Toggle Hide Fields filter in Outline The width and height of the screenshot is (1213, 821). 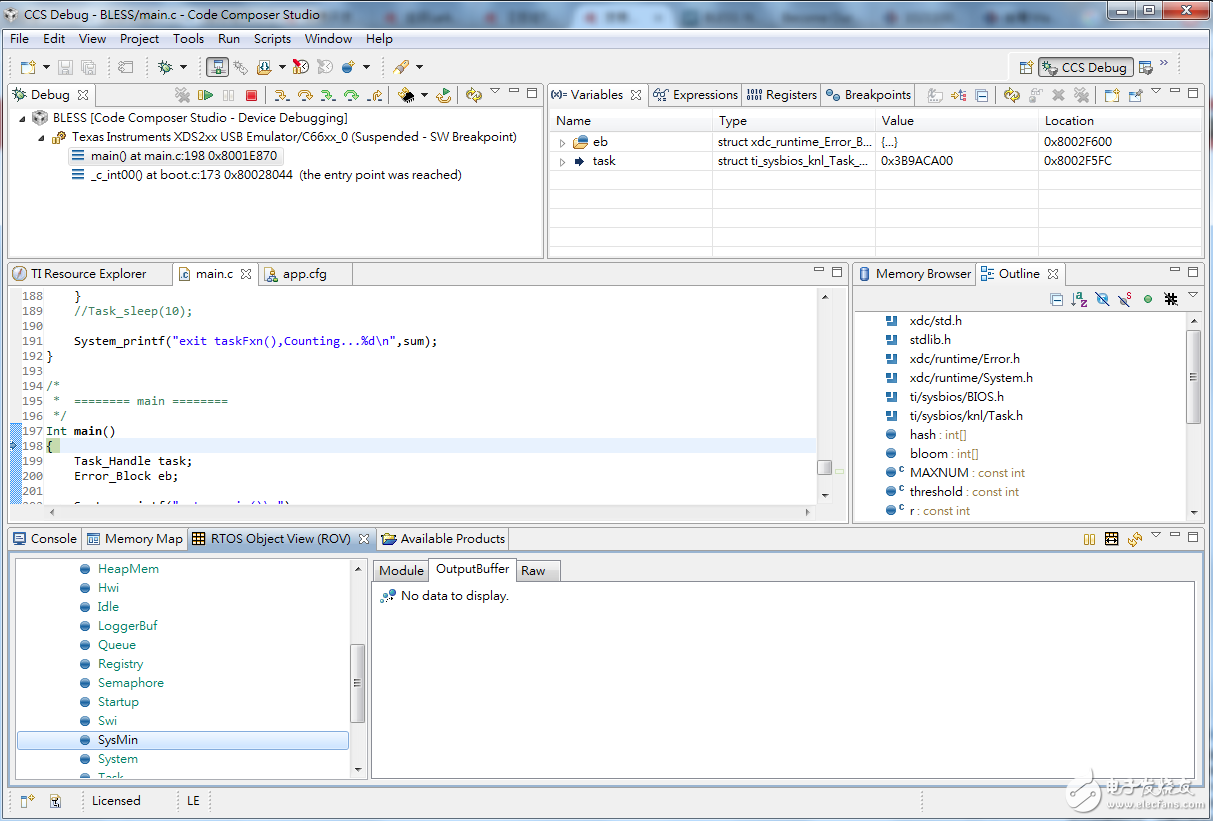click(1102, 299)
